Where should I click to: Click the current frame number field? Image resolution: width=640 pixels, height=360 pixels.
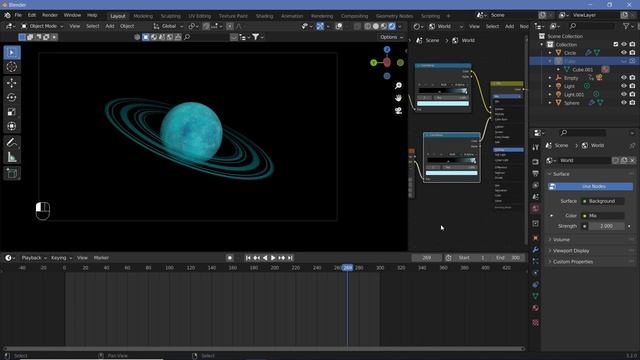tap(427, 258)
